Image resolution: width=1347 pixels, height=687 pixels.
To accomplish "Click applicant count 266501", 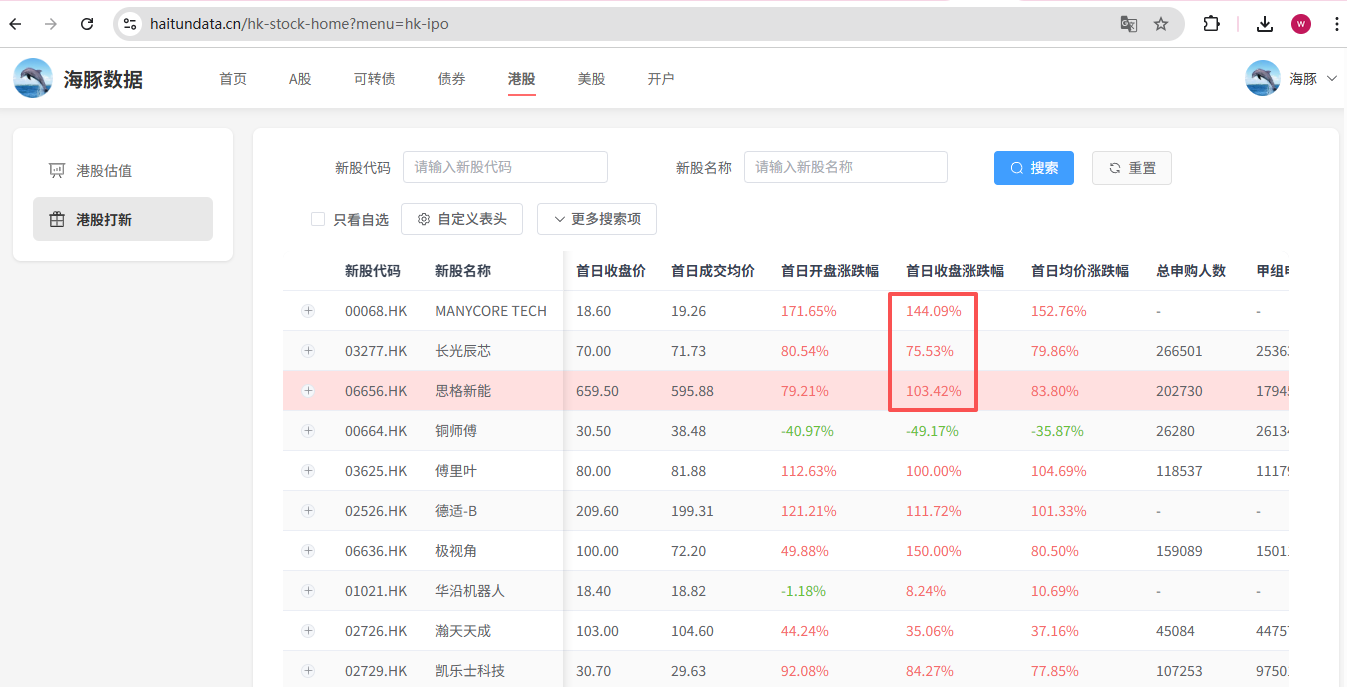I will [x=1179, y=351].
